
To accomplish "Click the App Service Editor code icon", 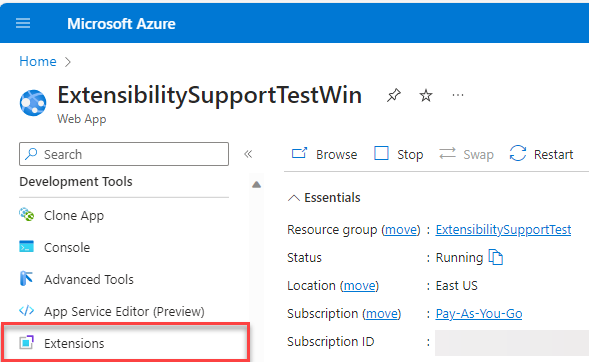I will click(x=27, y=311).
